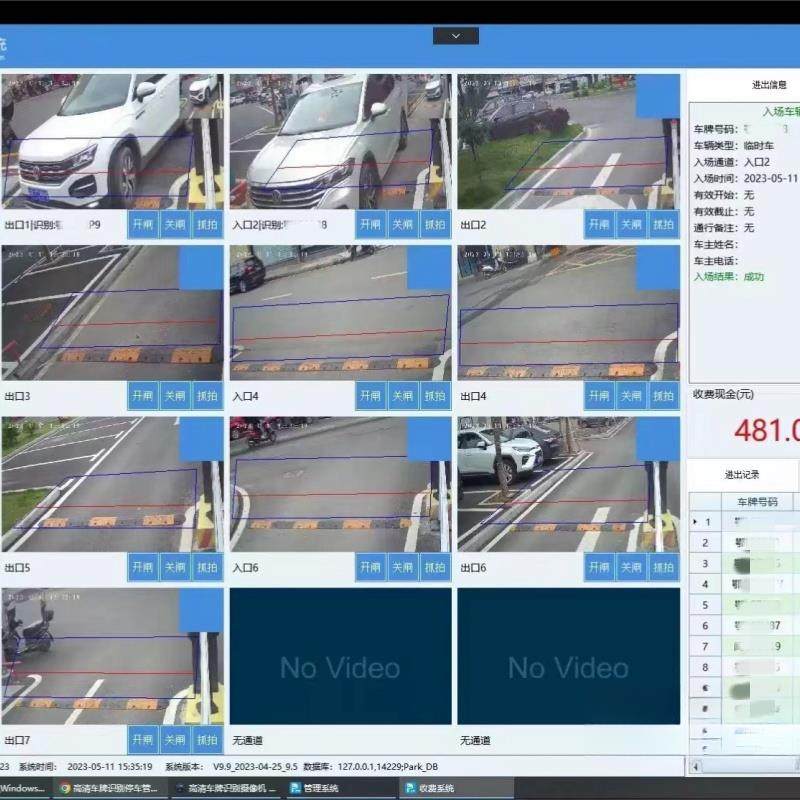Click the 数据库 127.0.0.1,14229;Park_DB status text
This screenshot has height=800, width=800.
pos(370,766)
